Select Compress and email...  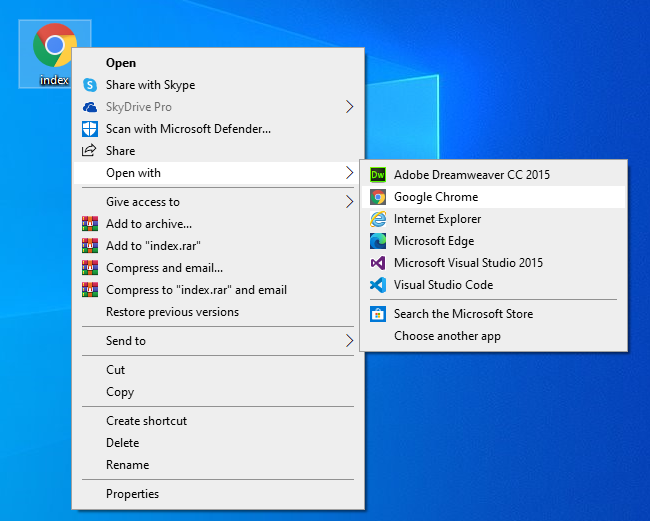[218, 268]
